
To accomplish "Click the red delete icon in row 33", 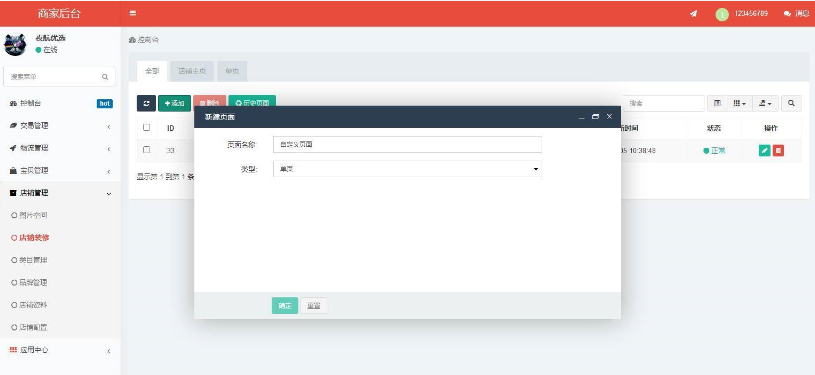I will pos(778,151).
